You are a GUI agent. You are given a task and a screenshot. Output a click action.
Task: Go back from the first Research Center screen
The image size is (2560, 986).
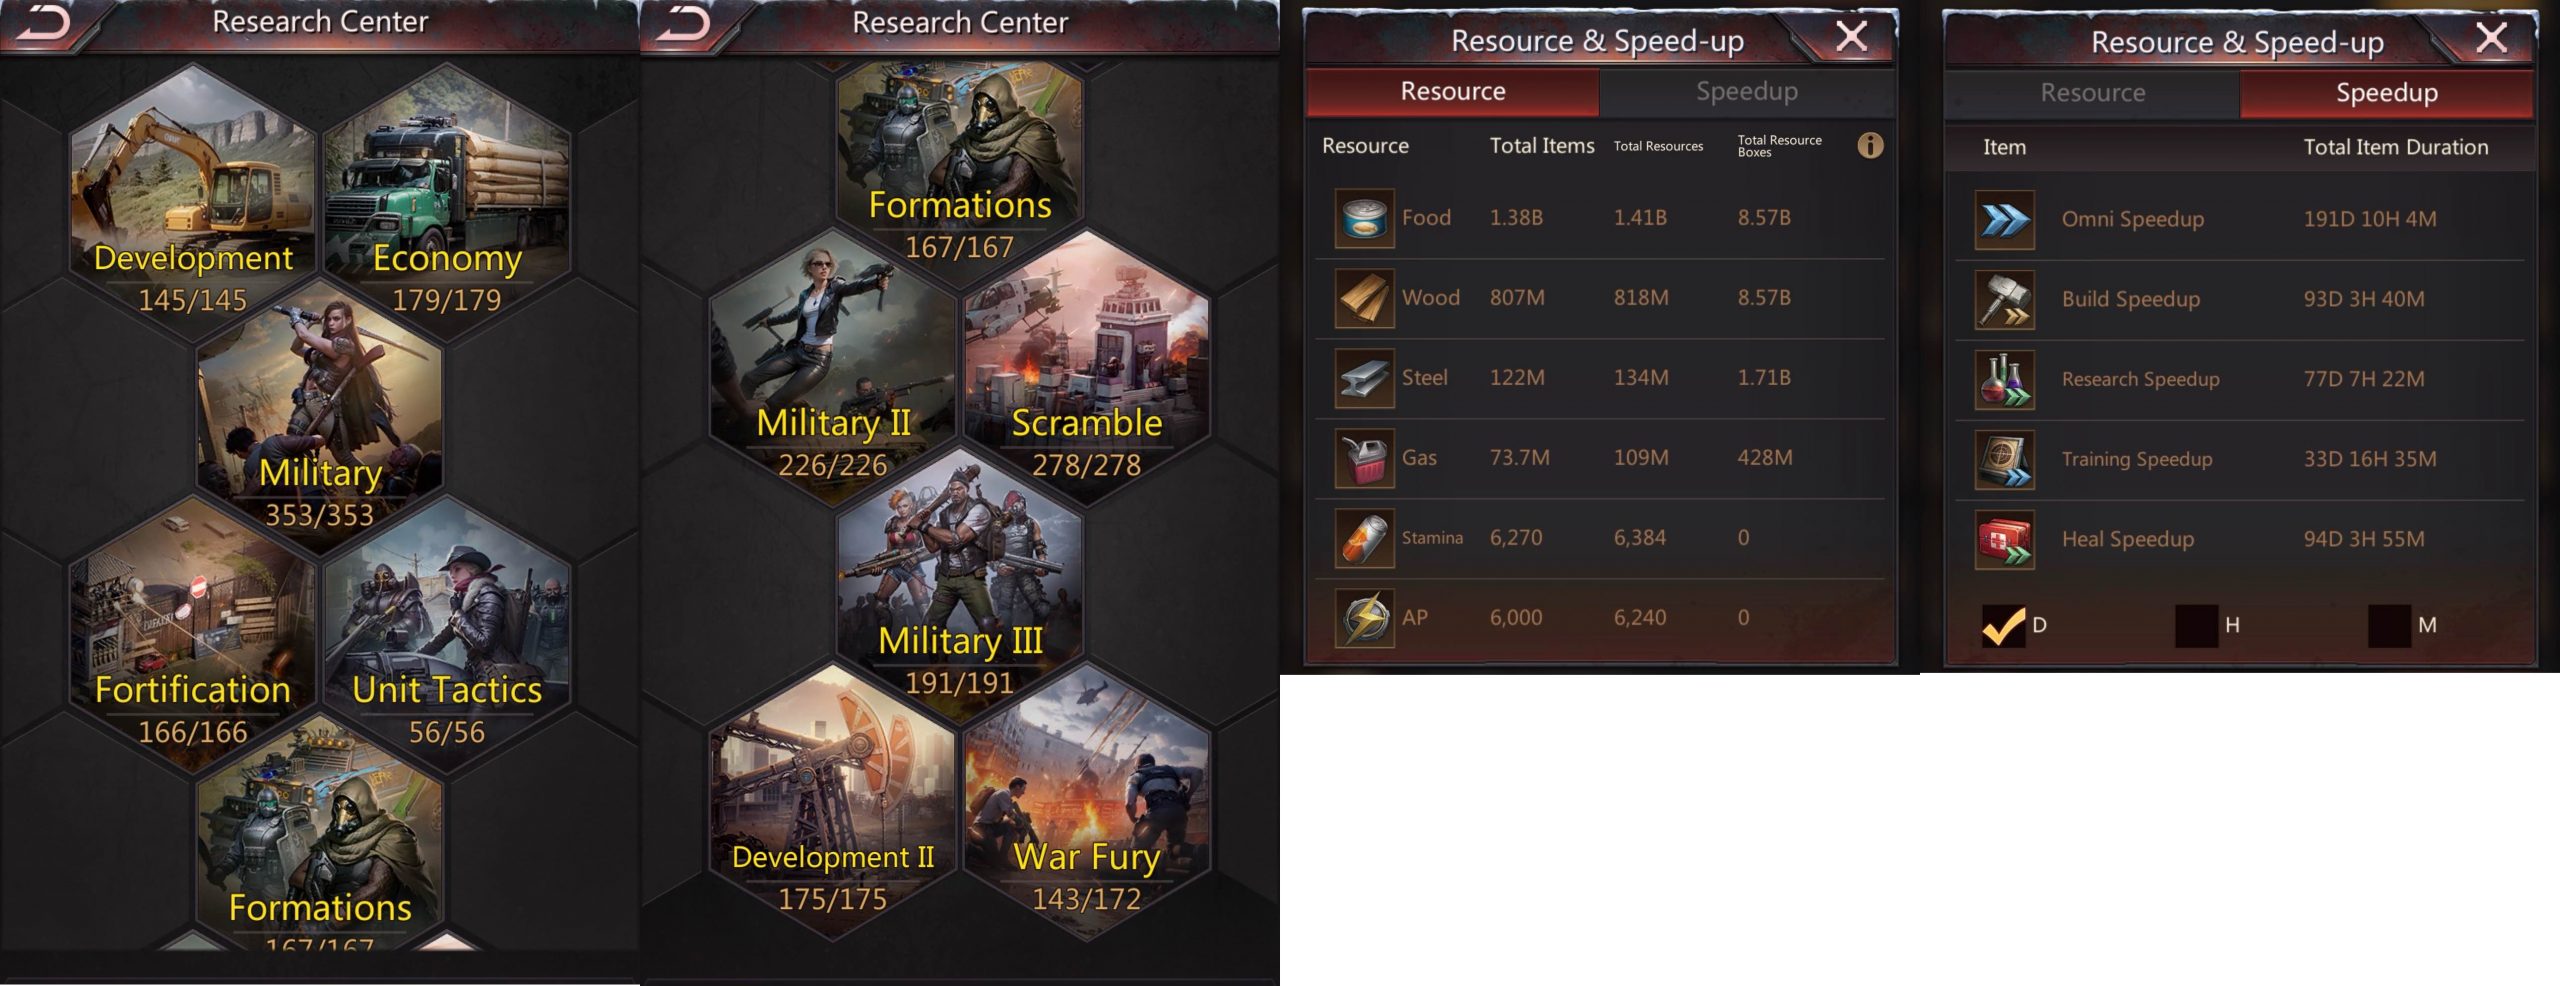[43, 24]
